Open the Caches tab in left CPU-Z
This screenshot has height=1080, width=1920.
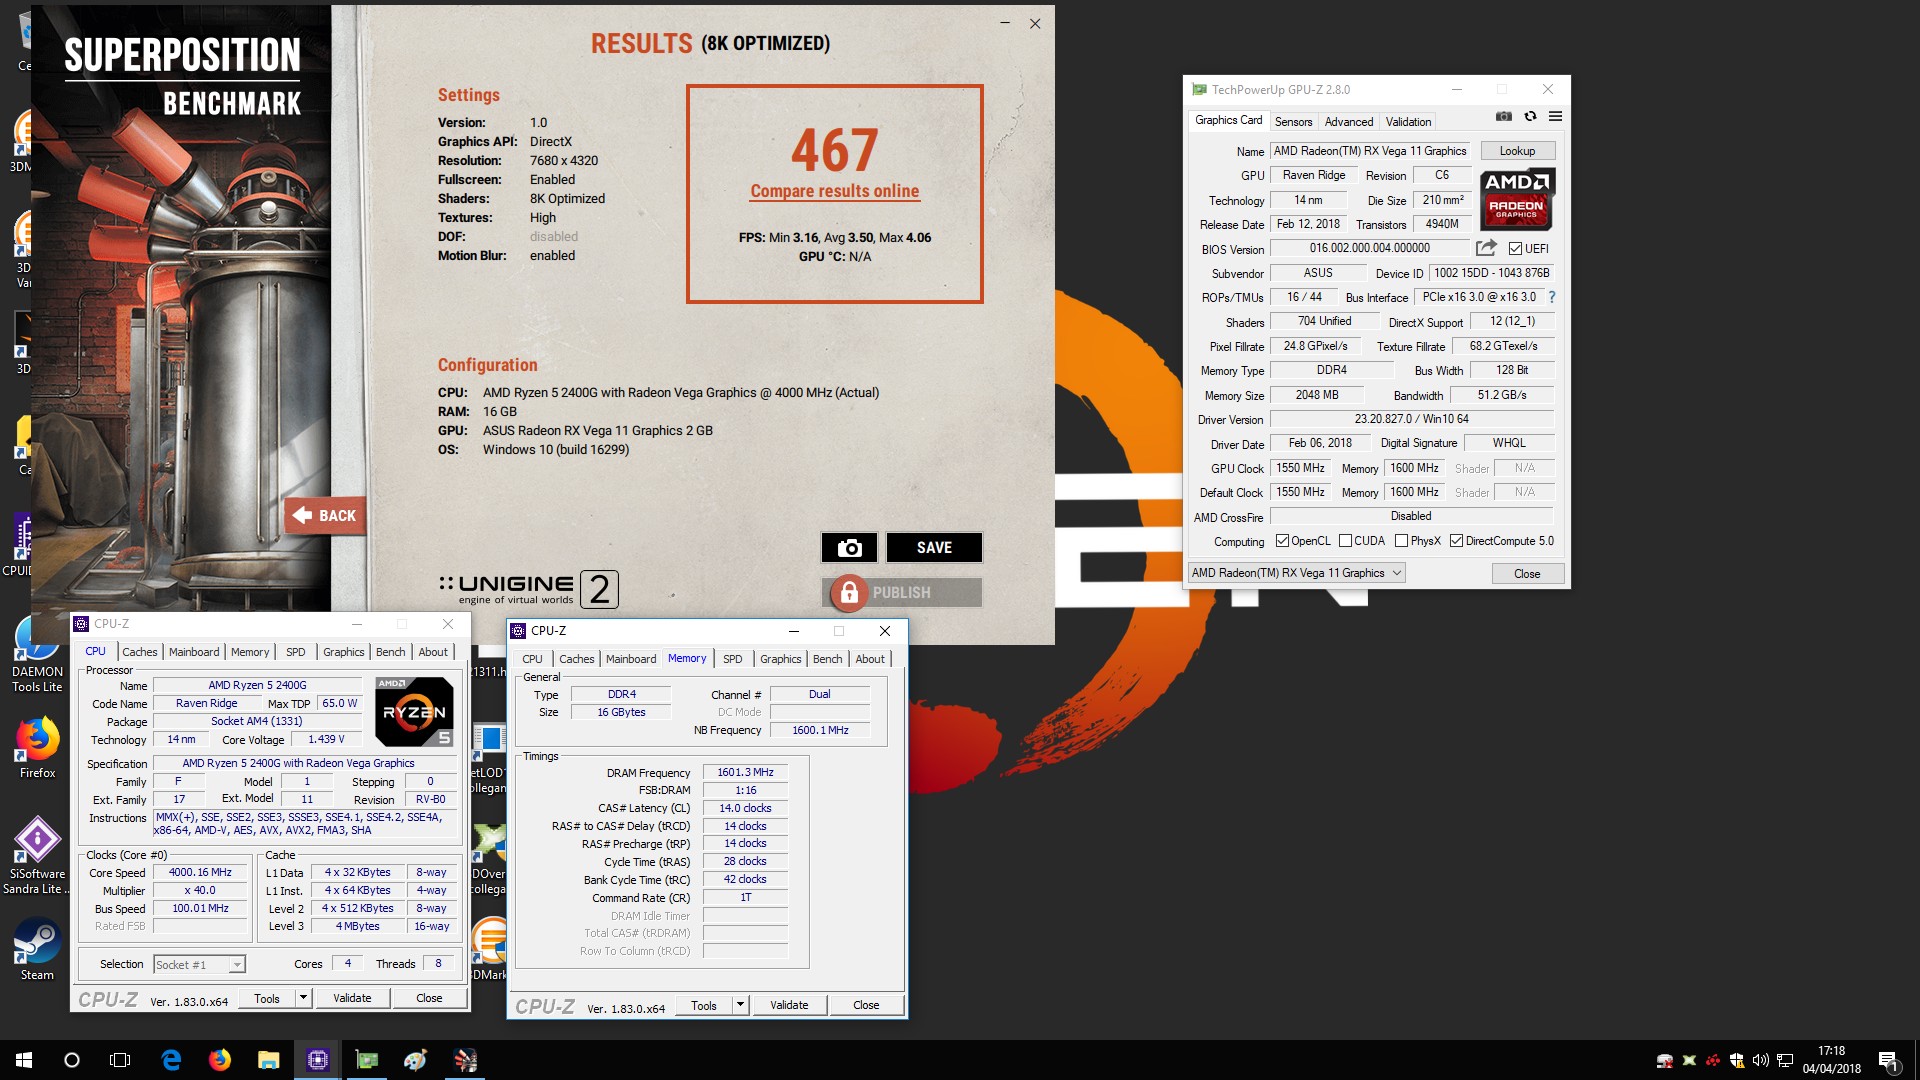[140, 652]
